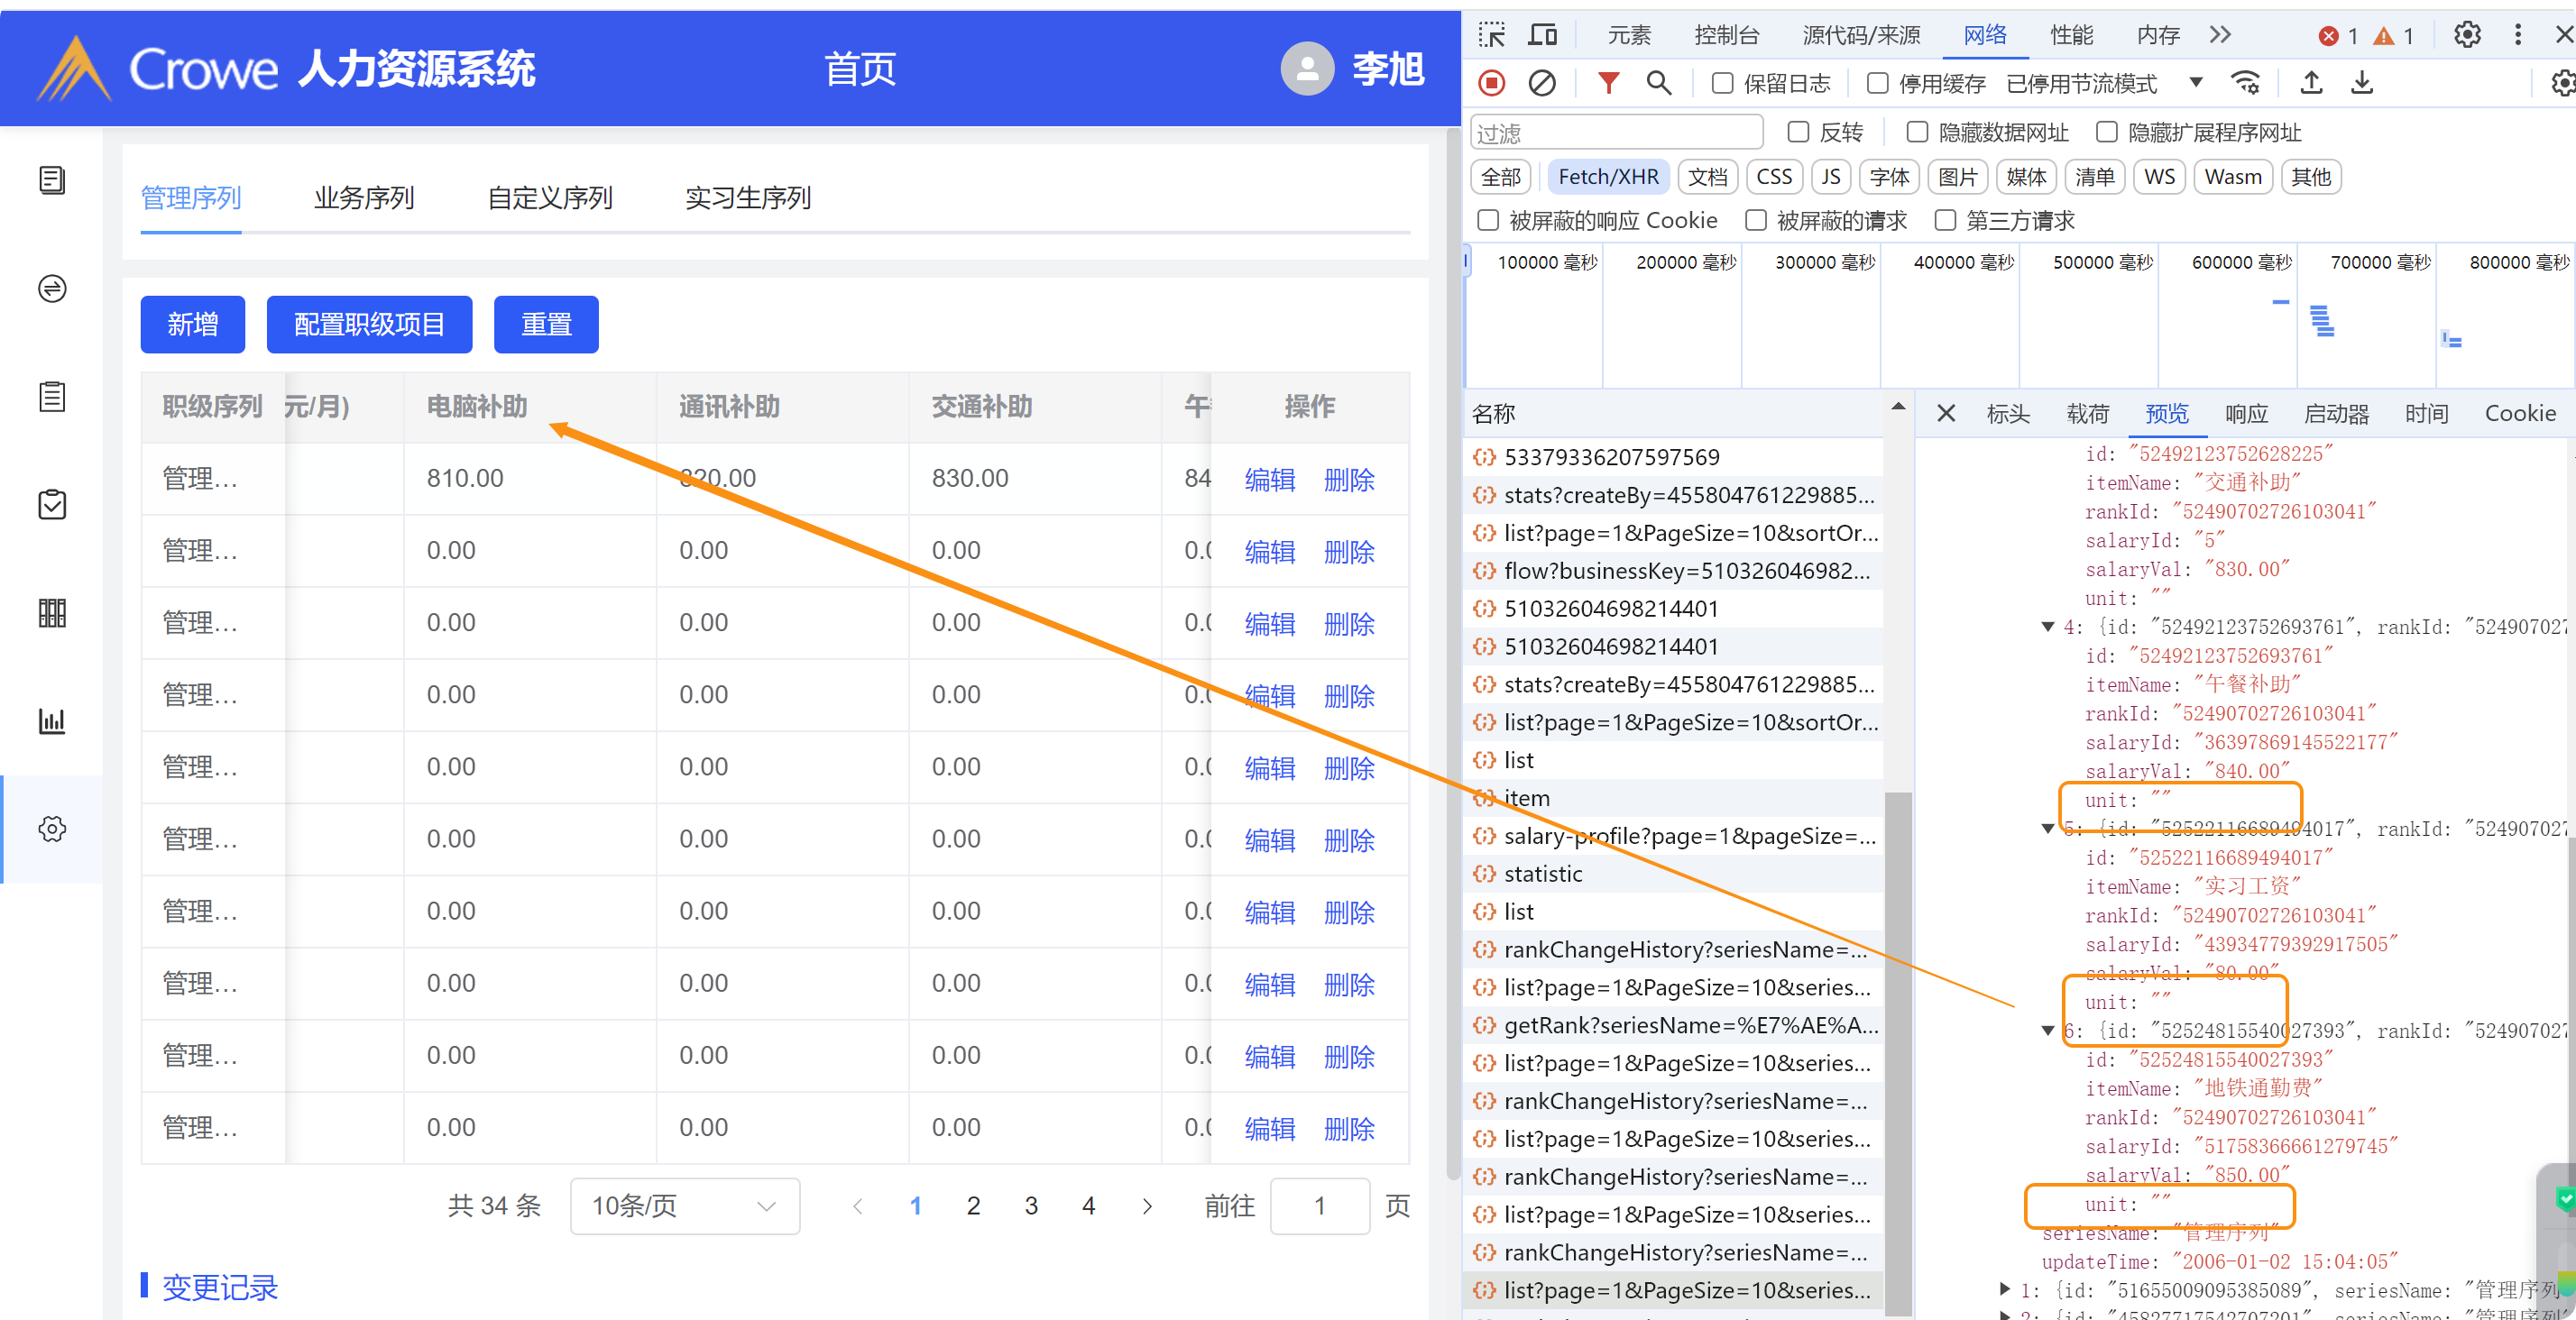2576x1320 pixels.
Task: Enable the 保留日志 checkbox
Action: [x=1722, y=83]
